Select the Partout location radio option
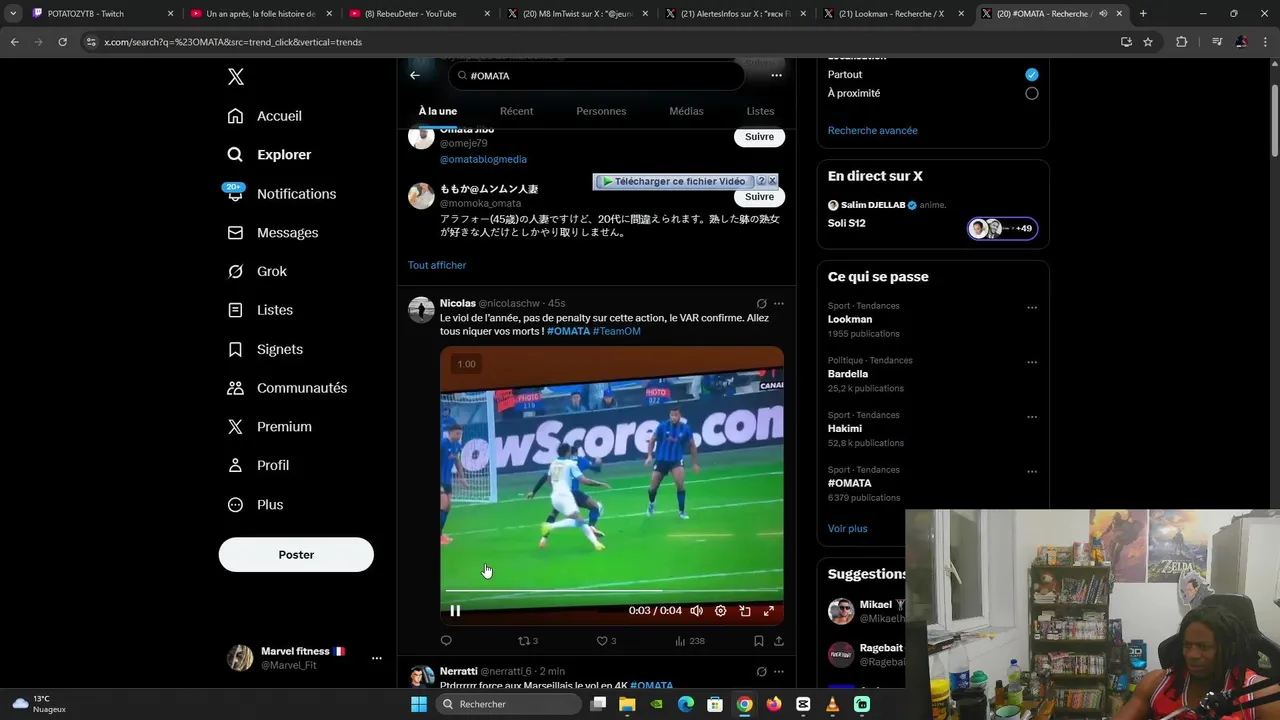Viewport: 1280px width, 720px height. (1031, 75)
